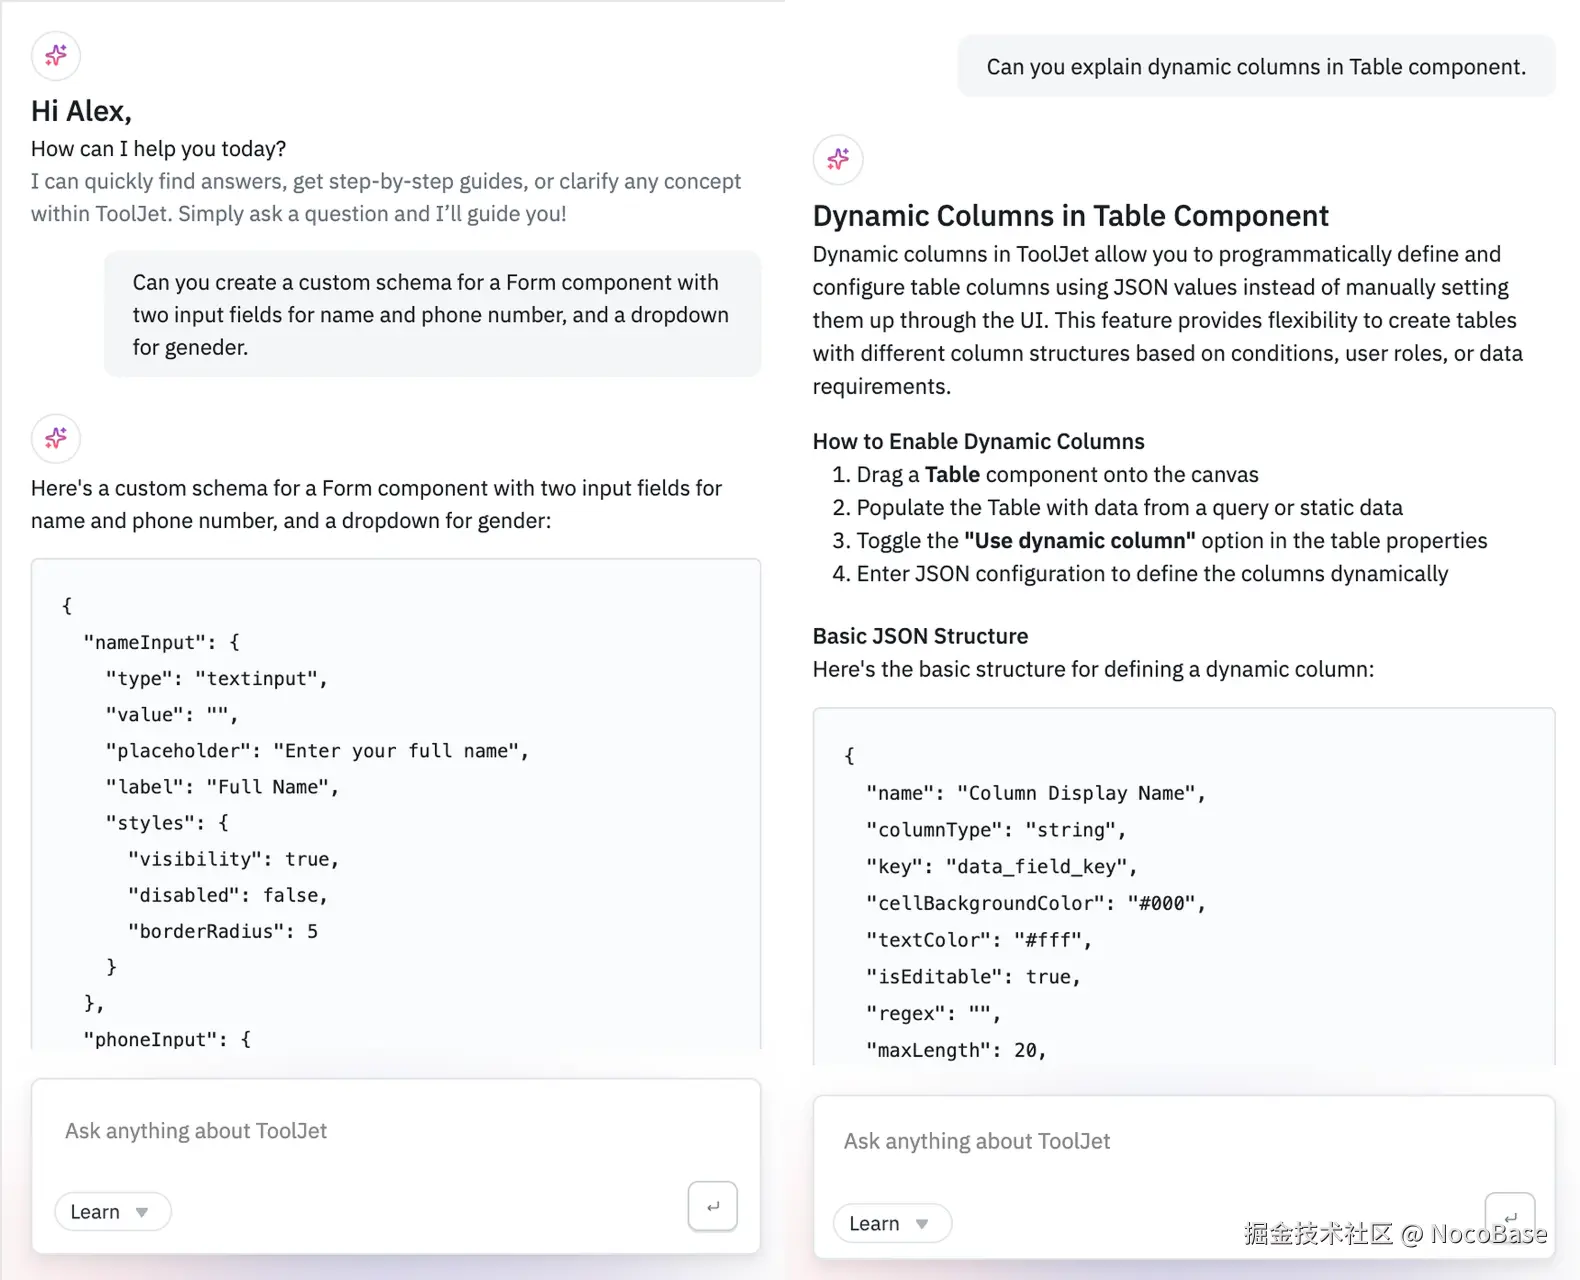Image resolution: width=1580 pixels, height=1280 pixels.
Task: Expand the Learn dropdown in the Dynamic Columns chat
Action: coord(890,1224)
